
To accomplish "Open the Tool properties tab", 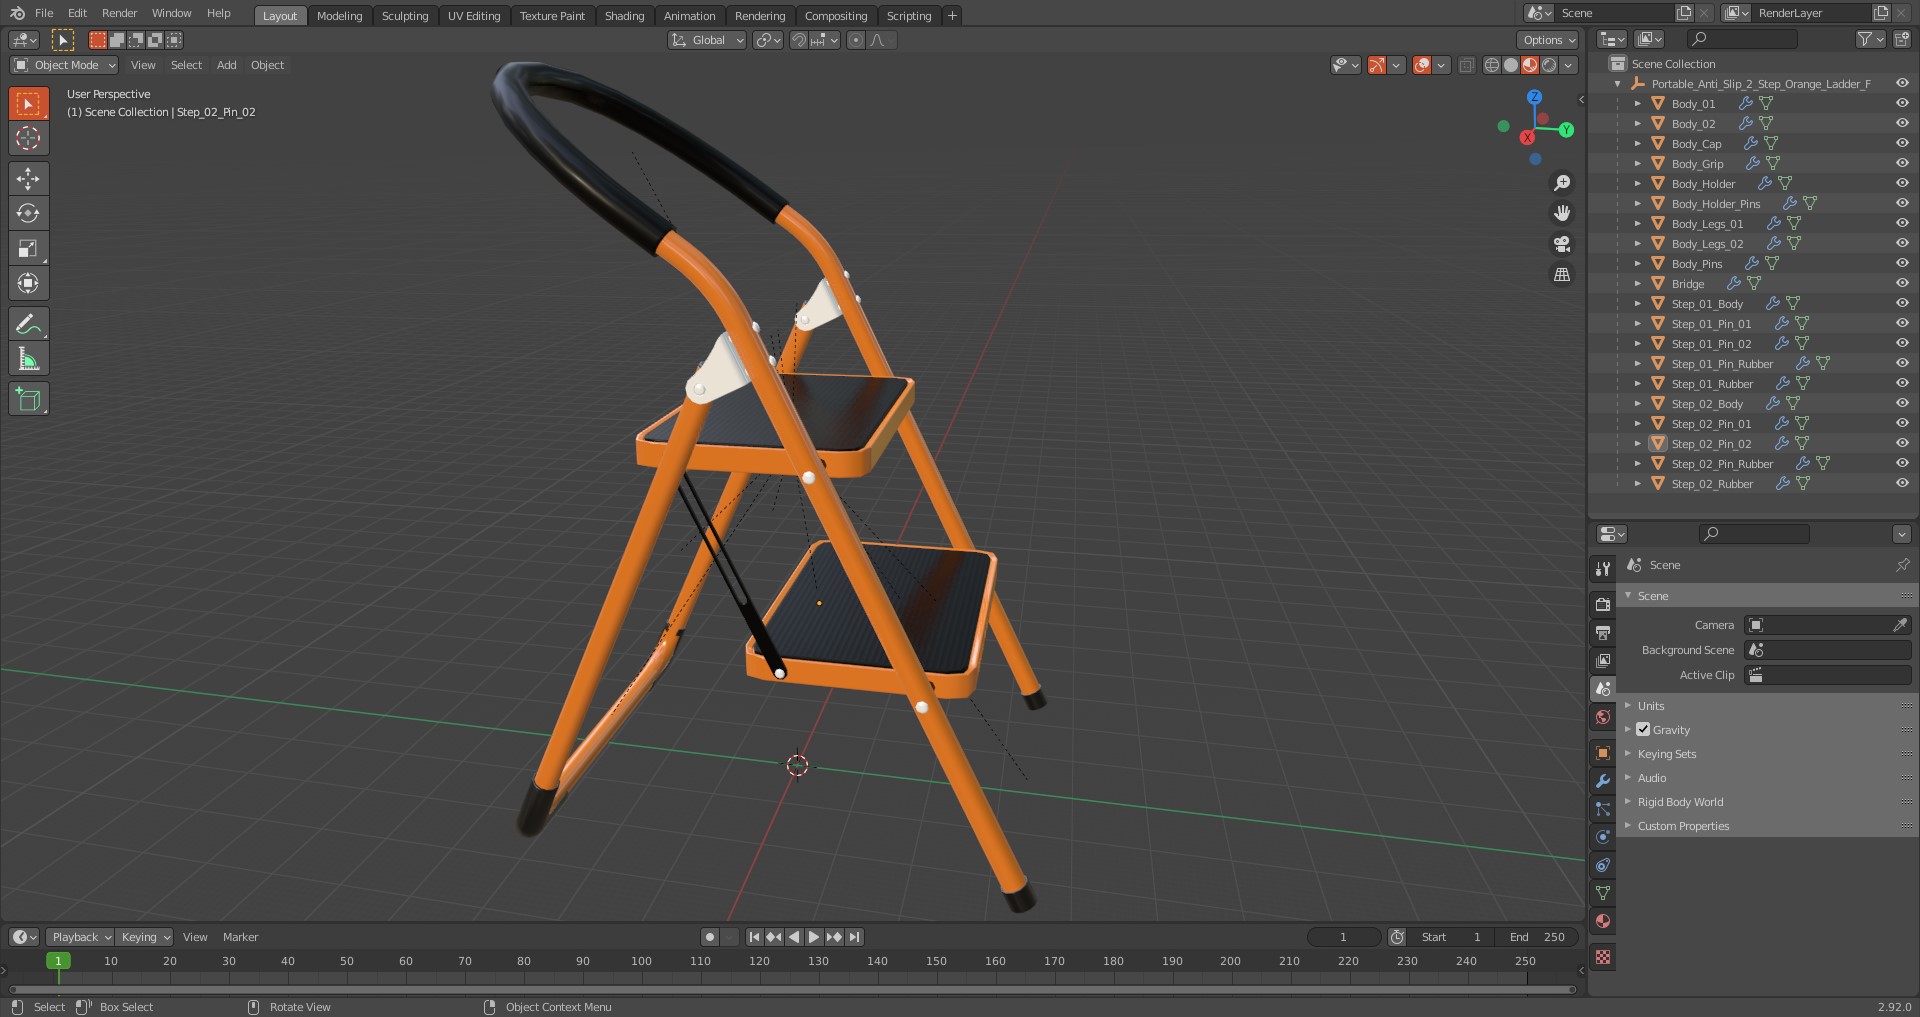I will (x=1603, y=569).
